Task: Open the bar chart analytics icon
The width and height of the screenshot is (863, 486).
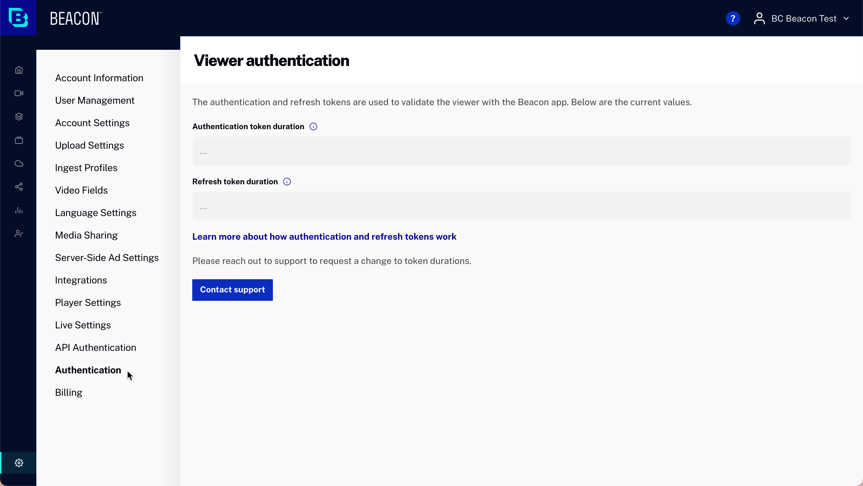Action: [x=18, y=210]
